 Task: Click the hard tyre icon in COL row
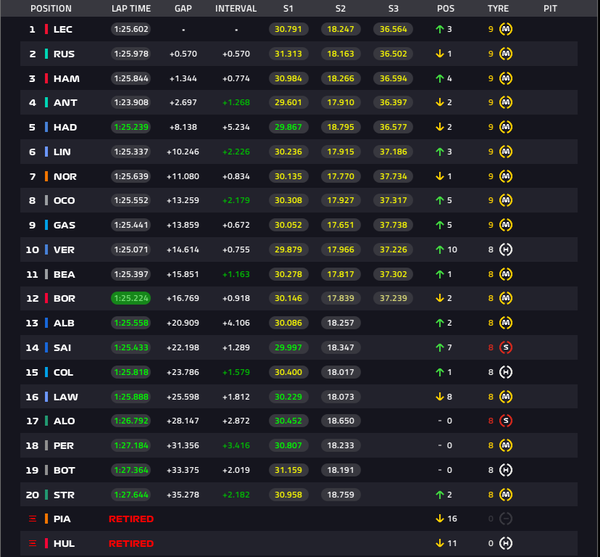click(x=505, y=372)
